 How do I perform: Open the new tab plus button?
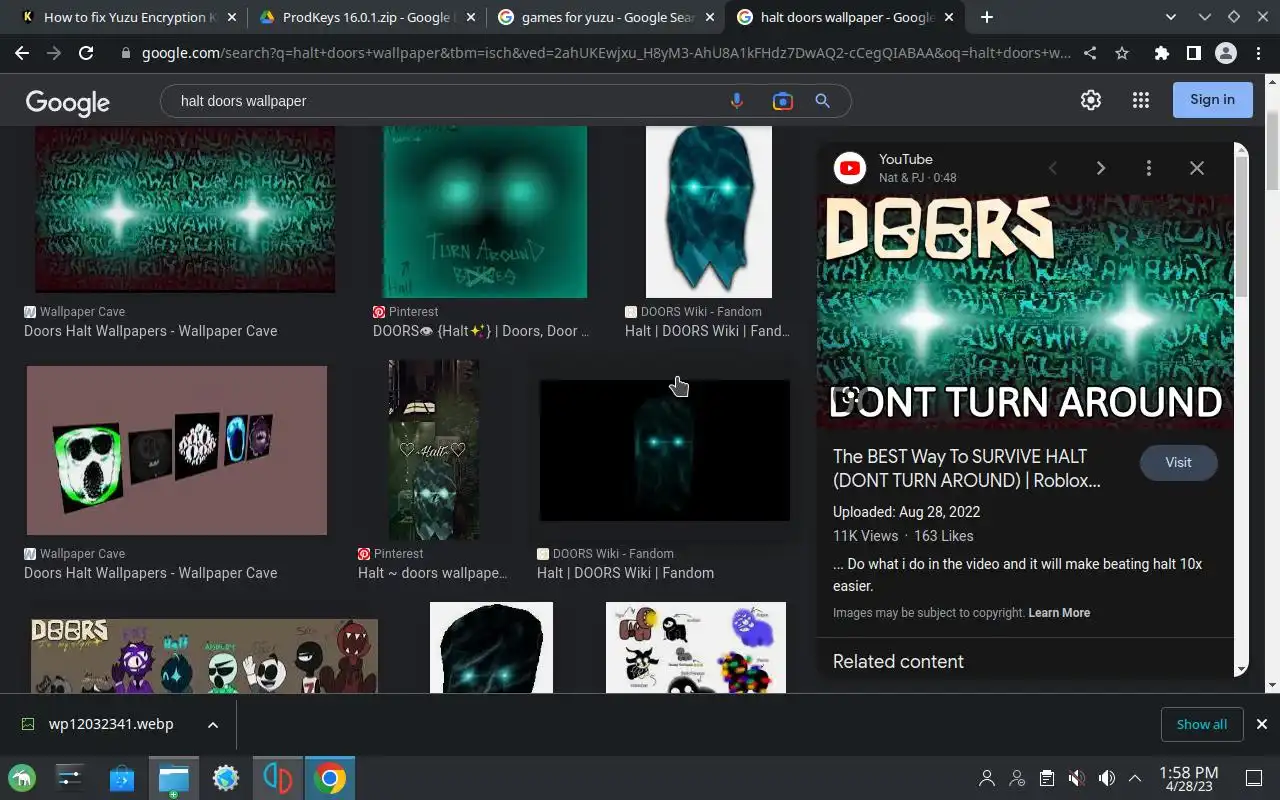(x=987, y=17)
